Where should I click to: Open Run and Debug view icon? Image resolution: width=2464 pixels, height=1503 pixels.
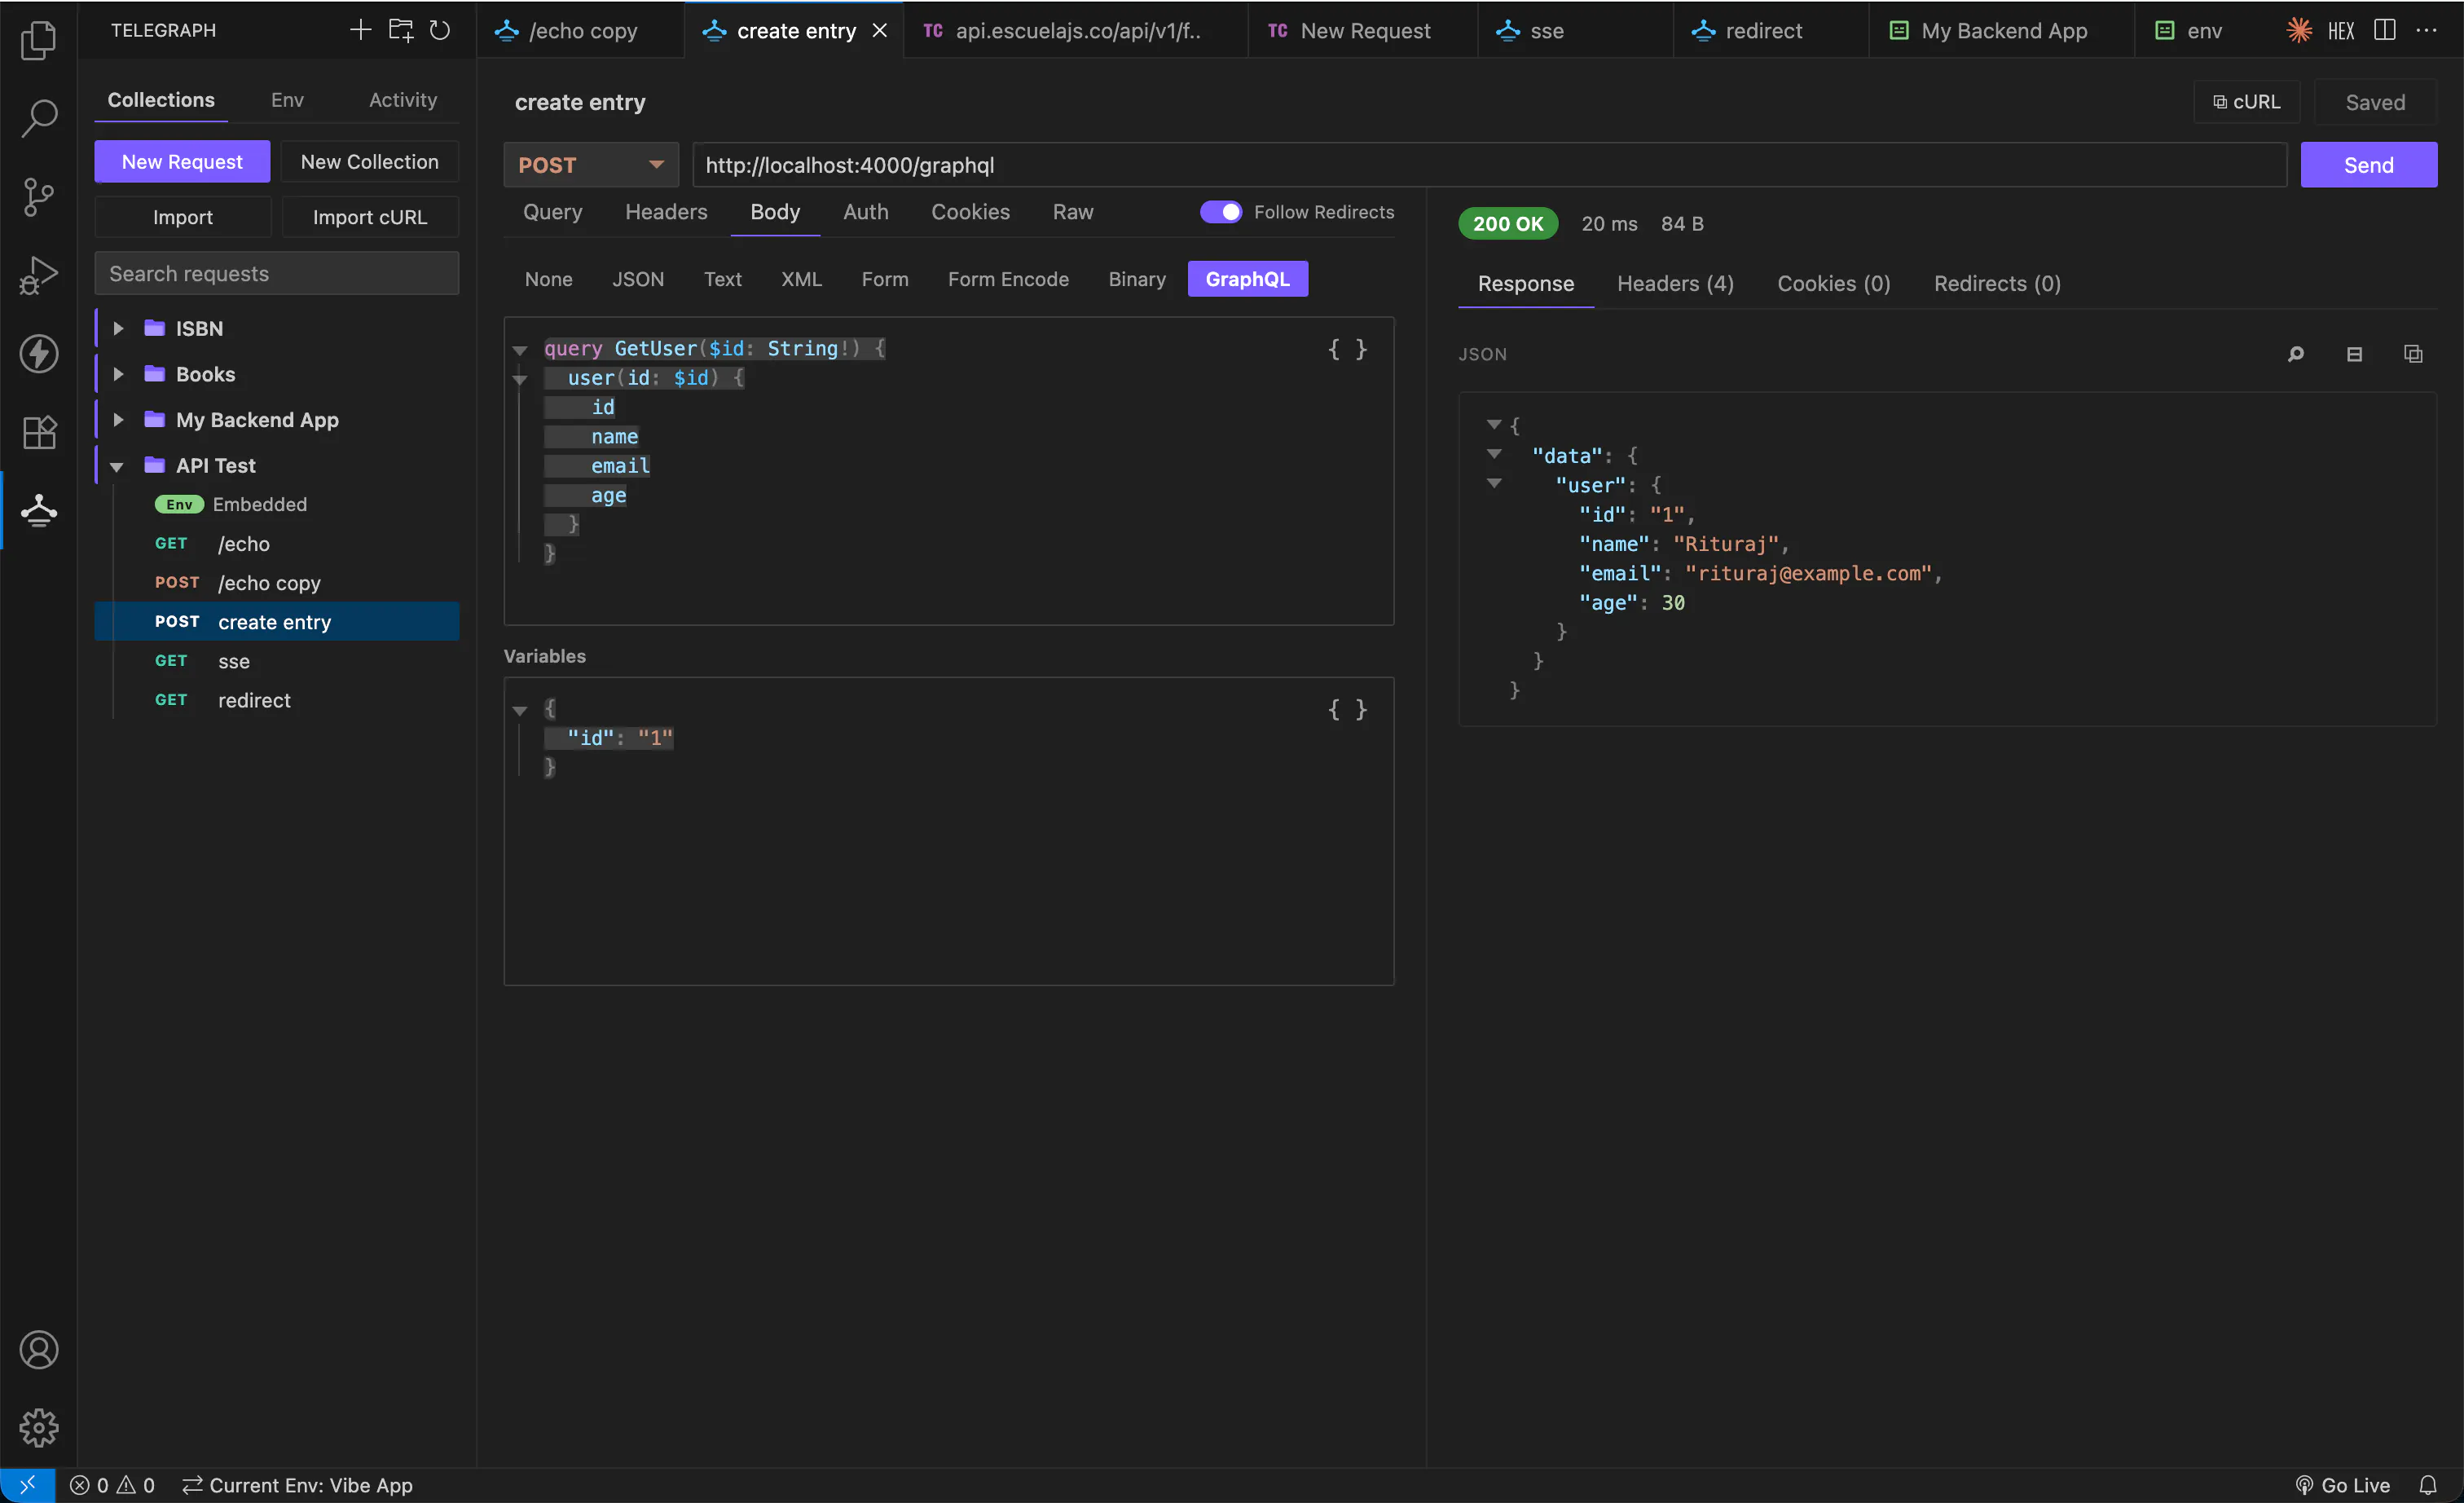click(38, 275)
